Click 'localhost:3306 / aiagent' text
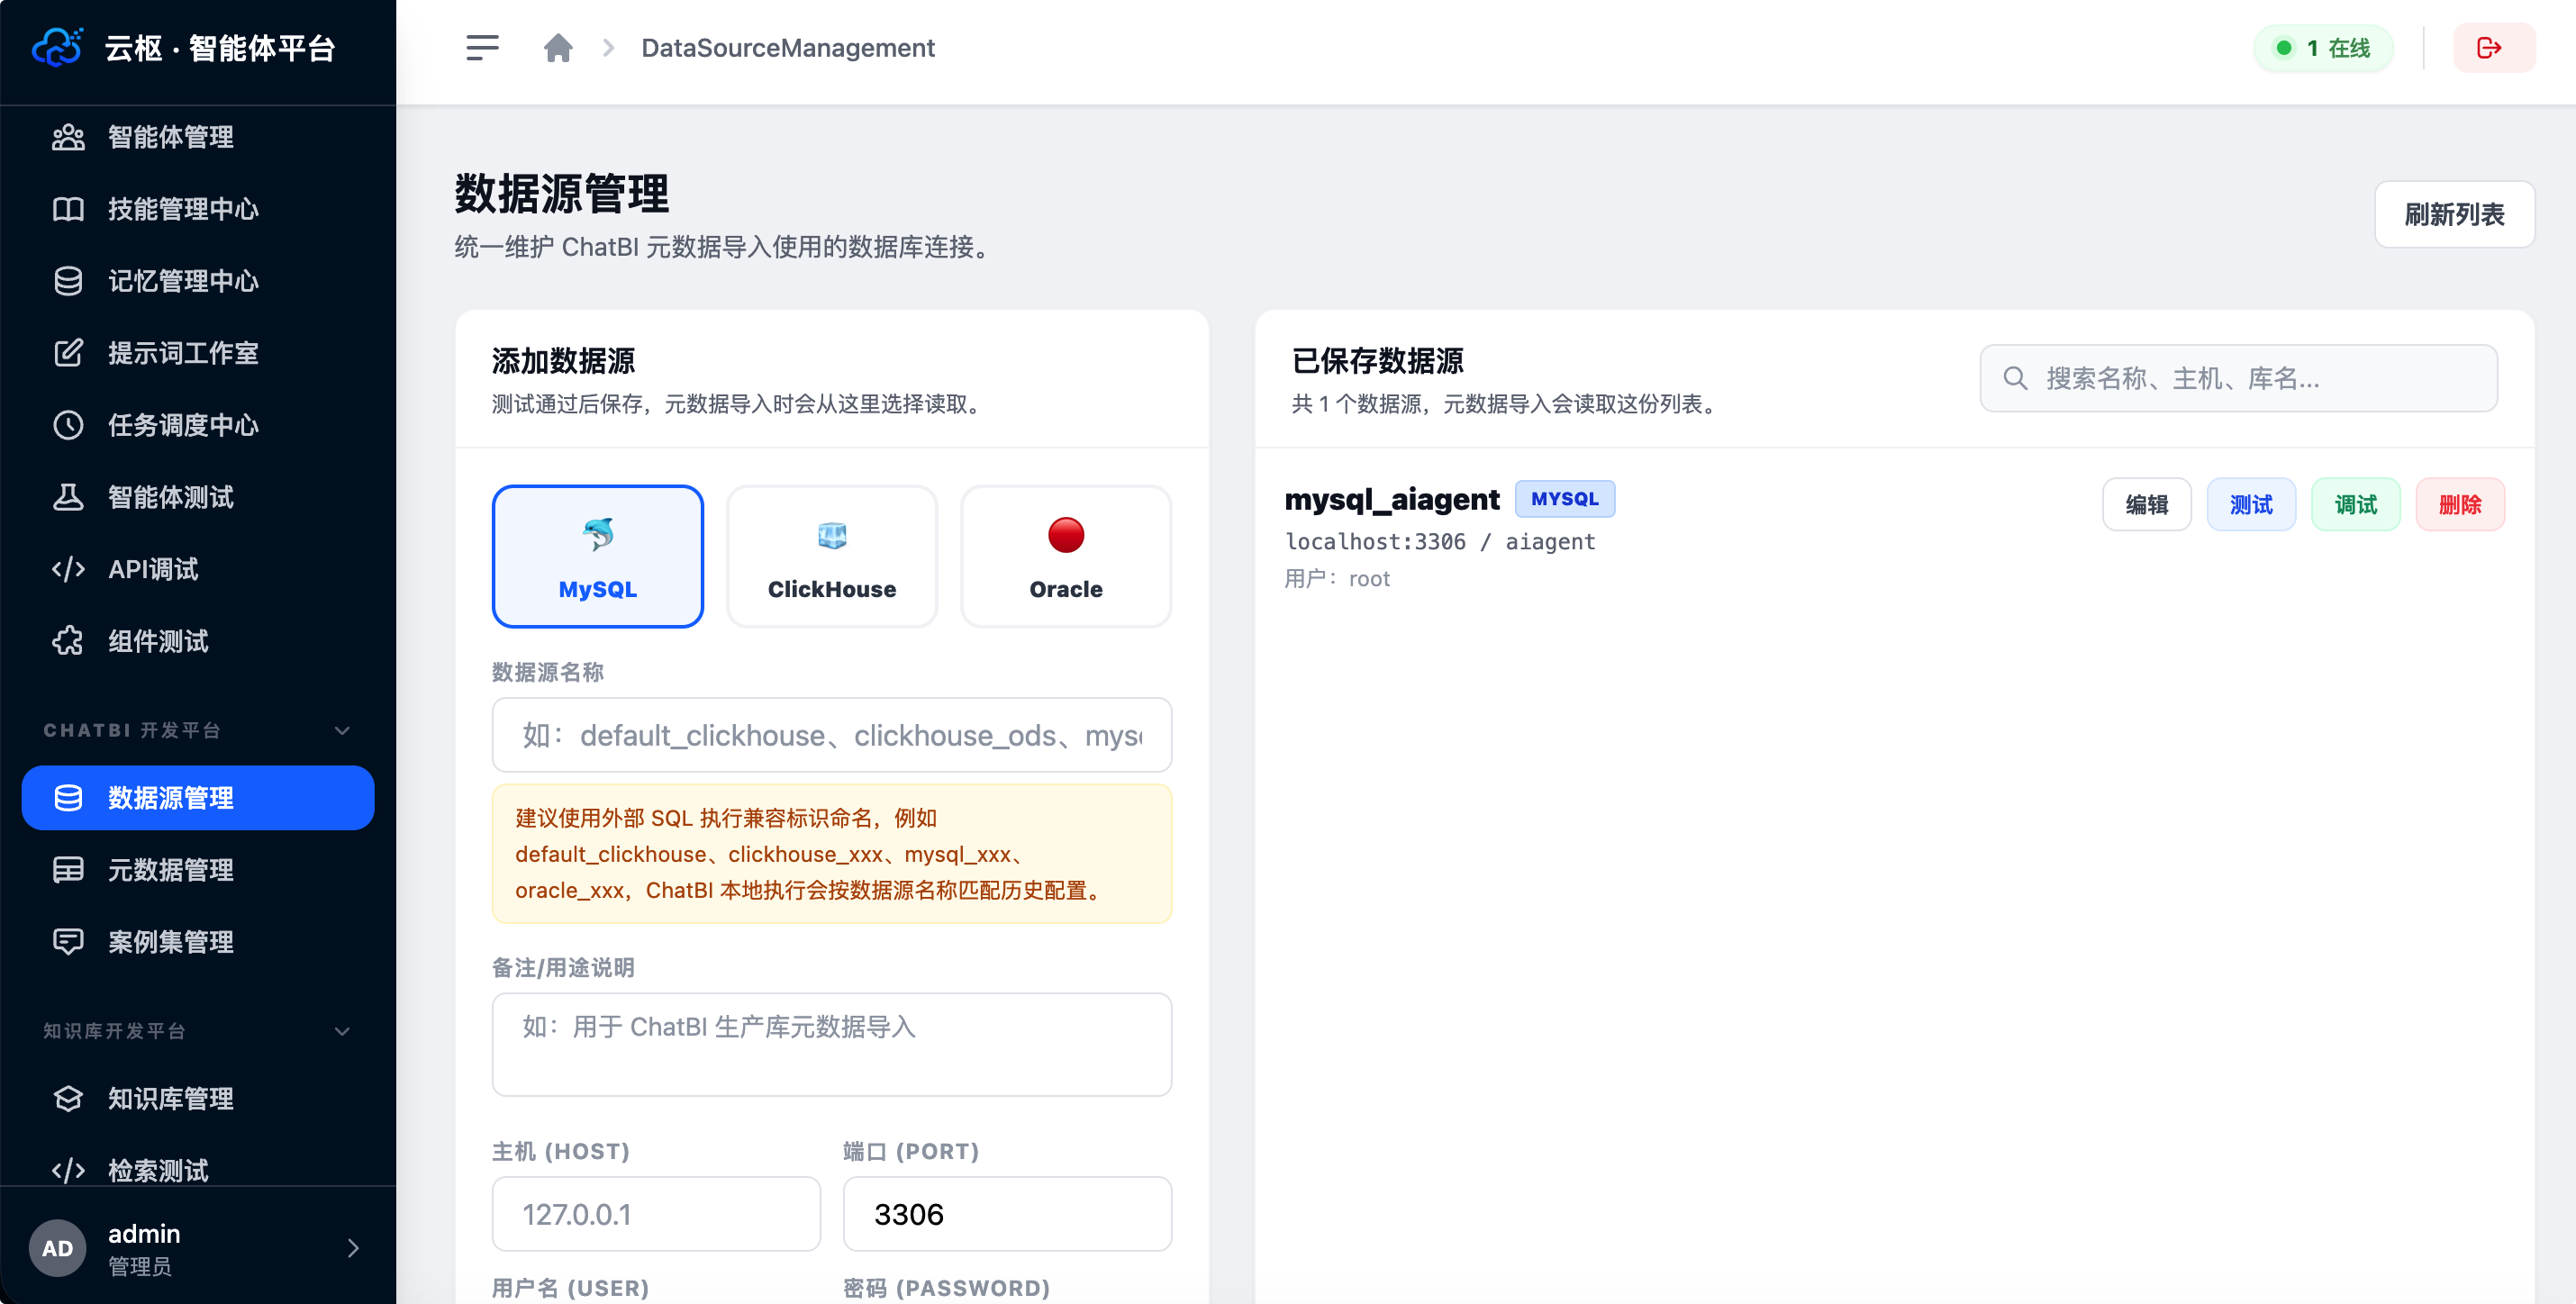This screenshot has height=1304, width=2576. point(1440,541)
